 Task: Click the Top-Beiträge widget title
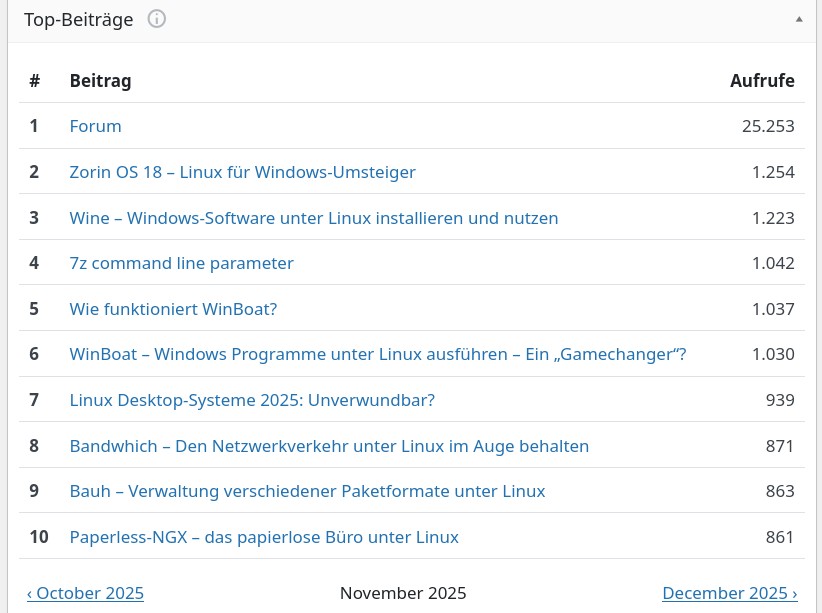80,19
